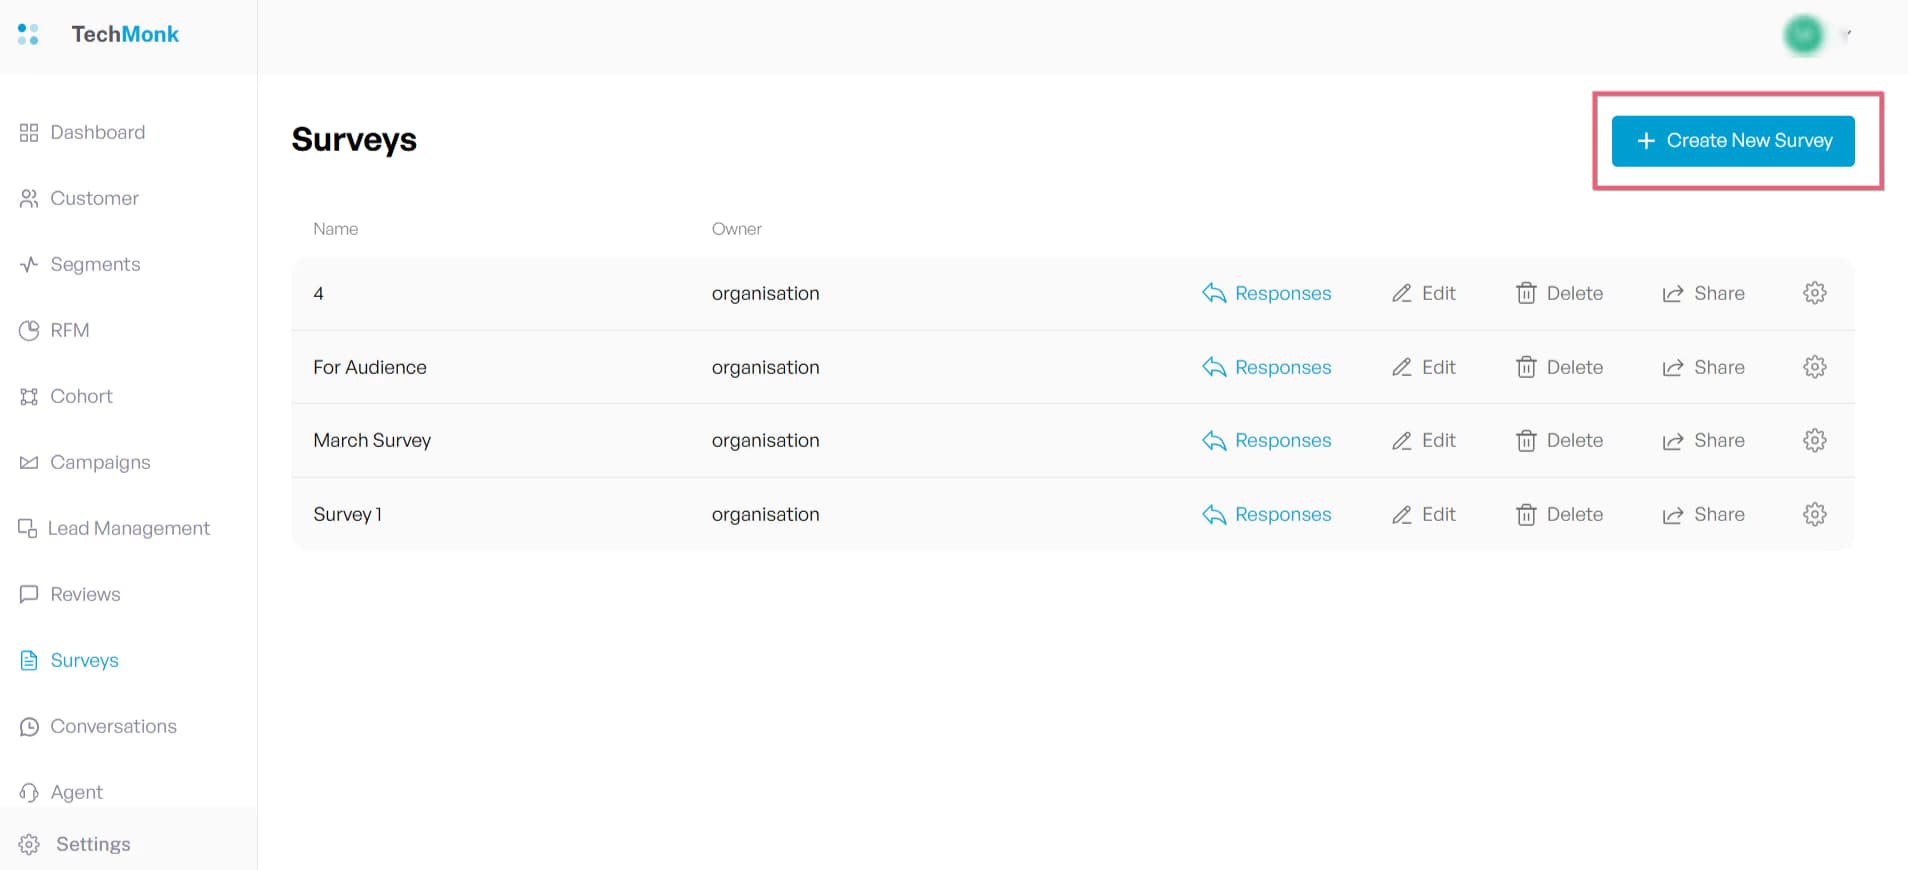Select RFM in the sidebar

[x=54, y=330]
